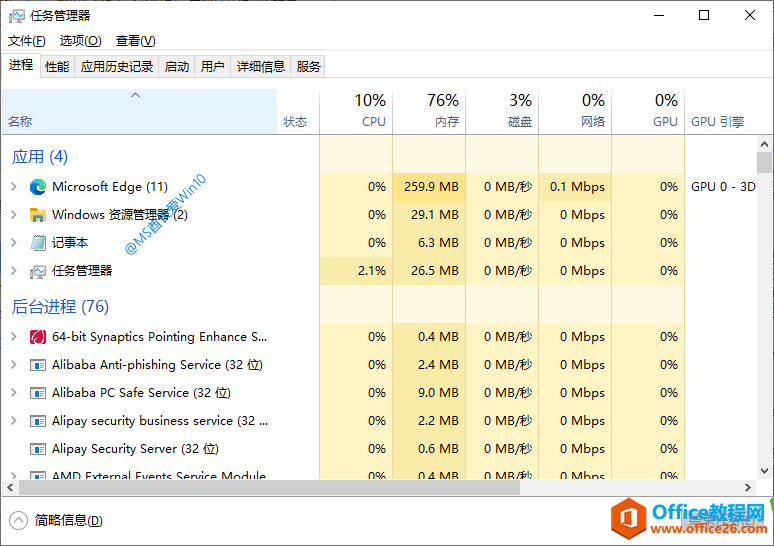The height and width of the screenshot is (546, 774).
Task: Click the vertical scrollbar thumb
Action: pyautogui.click(x=764, y=162)
